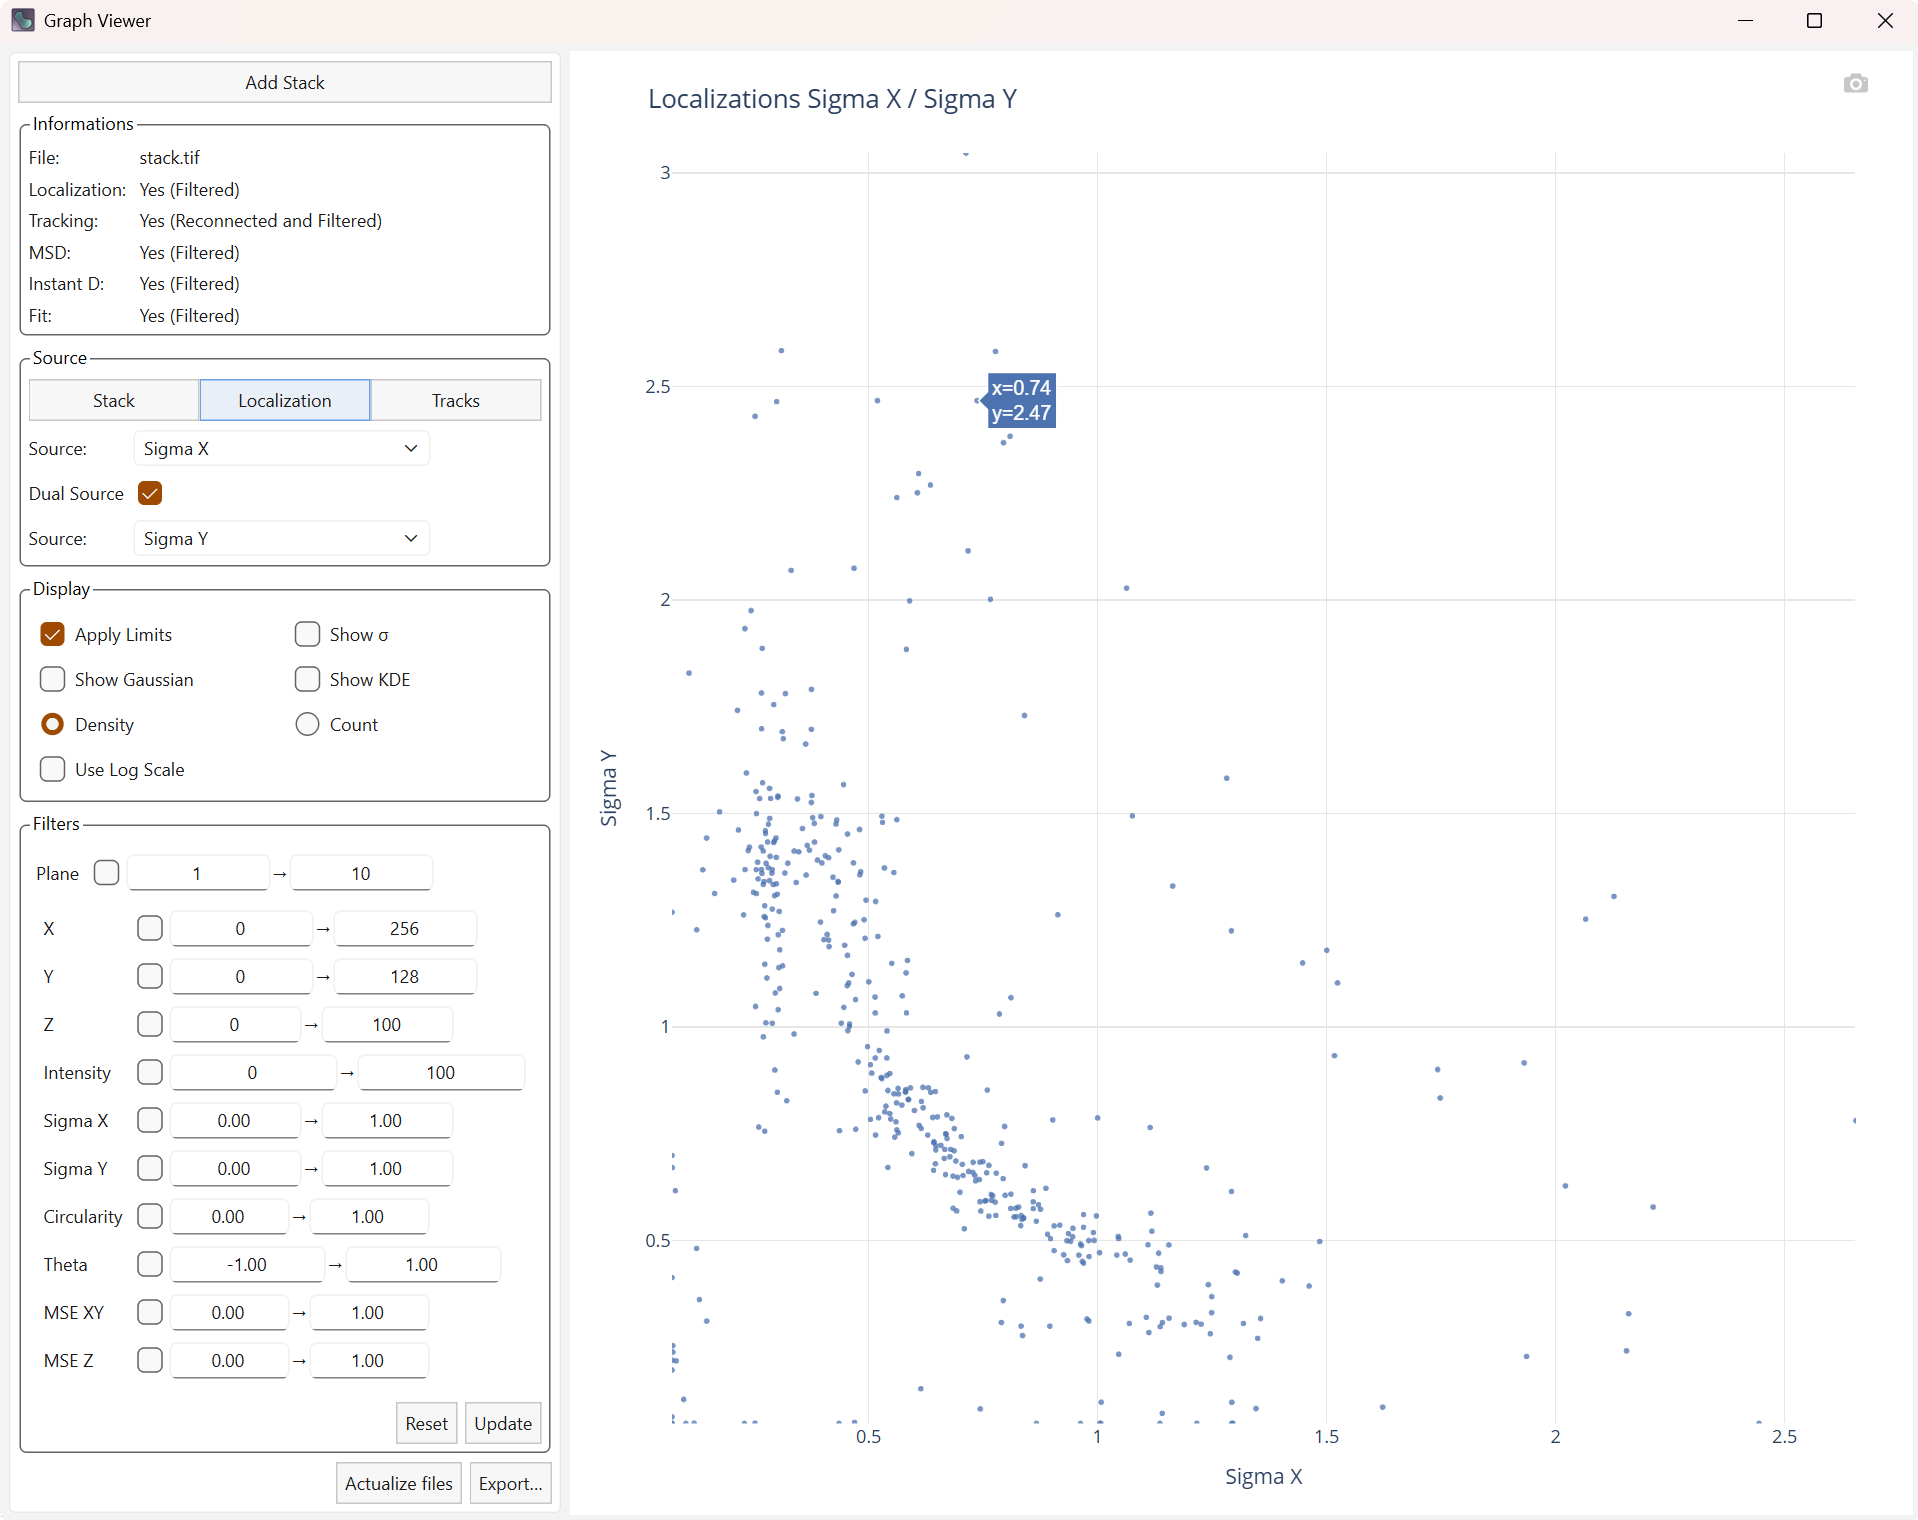This screenshot has width=1918, height=1520.
Task: Reset the filters with Reset button
Action: pyautogui.click(x=426, y=1424)
